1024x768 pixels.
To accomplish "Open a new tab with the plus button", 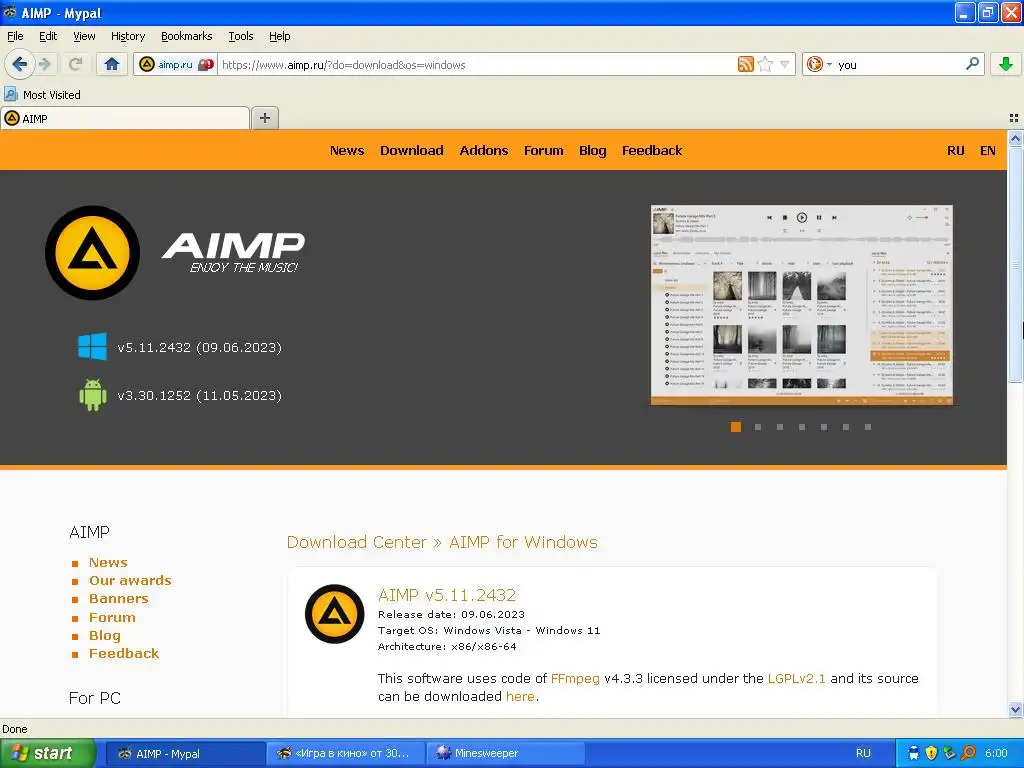I will point(264,118).
